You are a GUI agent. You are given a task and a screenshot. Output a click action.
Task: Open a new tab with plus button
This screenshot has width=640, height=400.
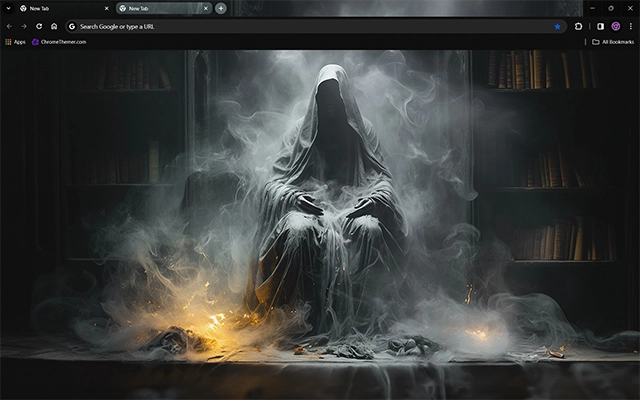221,8
